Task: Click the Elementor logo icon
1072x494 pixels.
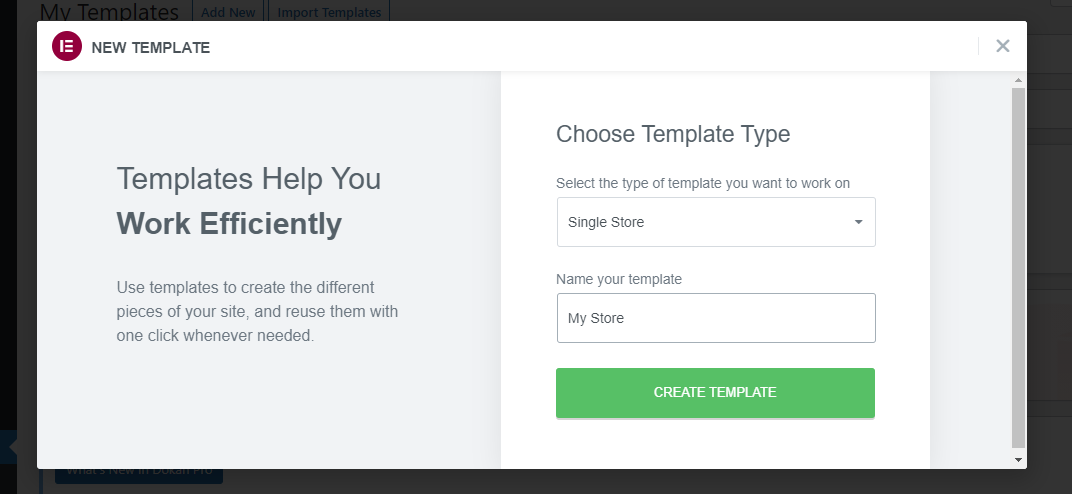Action: [67, 46]
